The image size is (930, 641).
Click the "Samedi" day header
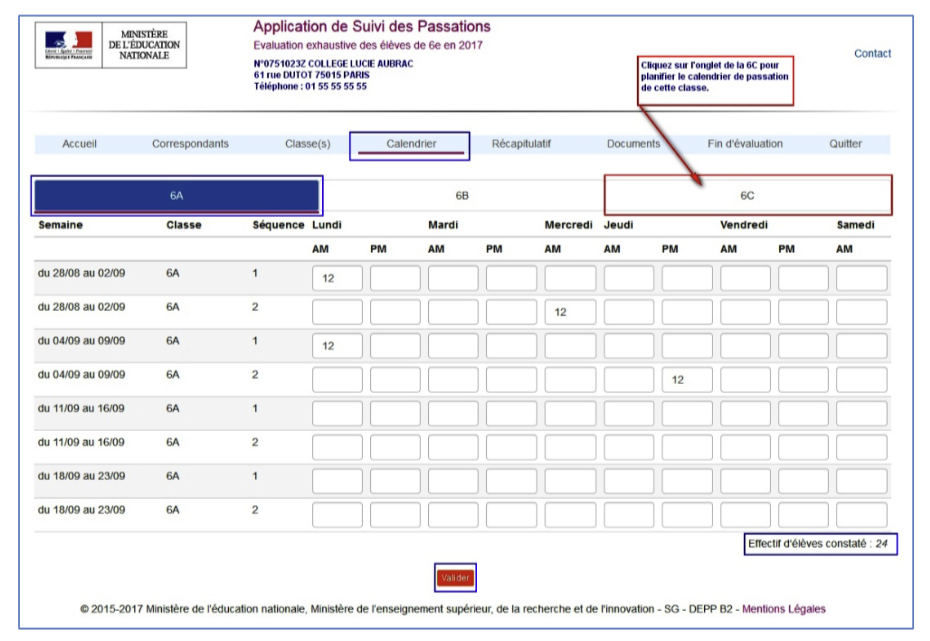click(855, 225)
